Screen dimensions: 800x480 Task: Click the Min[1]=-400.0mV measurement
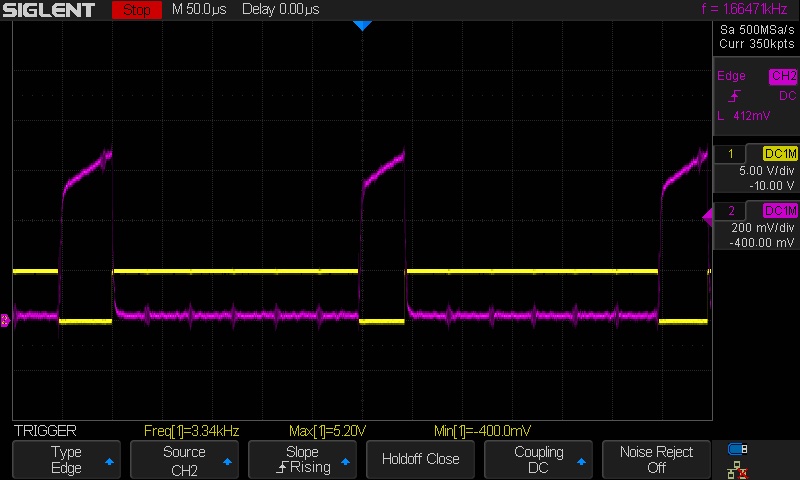(x=482, y=431)
